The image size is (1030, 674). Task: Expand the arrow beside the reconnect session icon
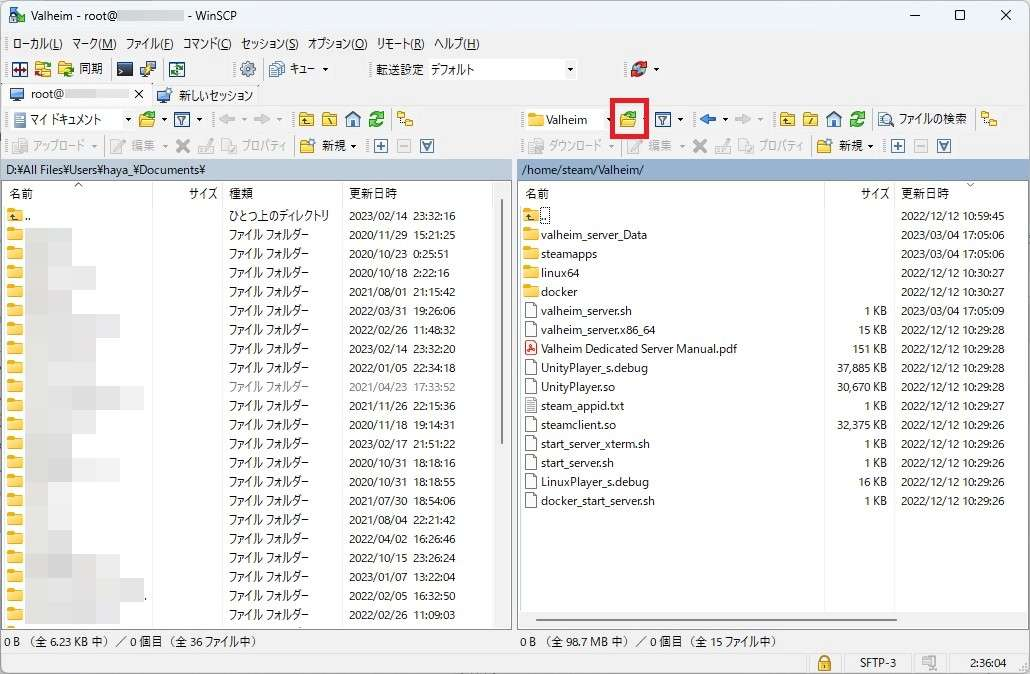(656, 69)
